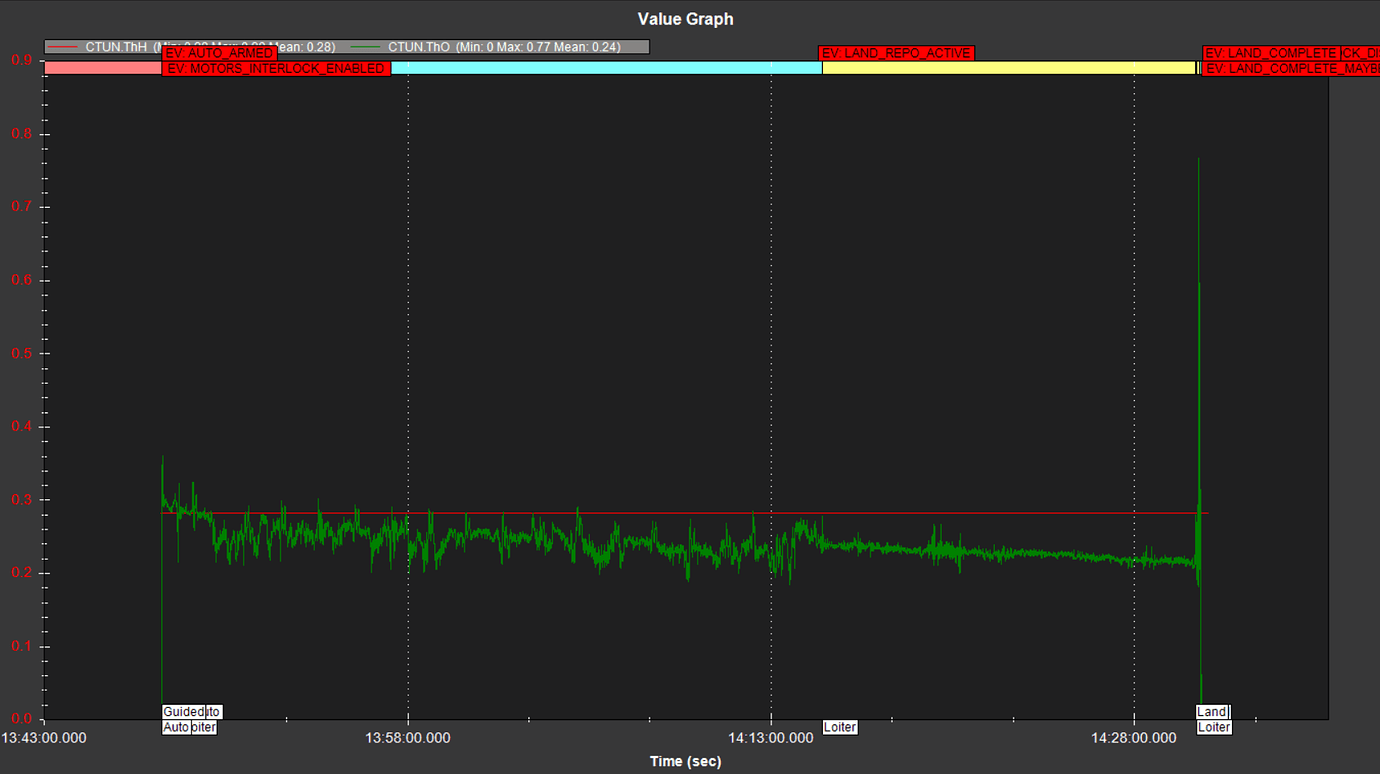1380x774 pixels.
Task: Click the Guided mode label
Action: [183, 712]
